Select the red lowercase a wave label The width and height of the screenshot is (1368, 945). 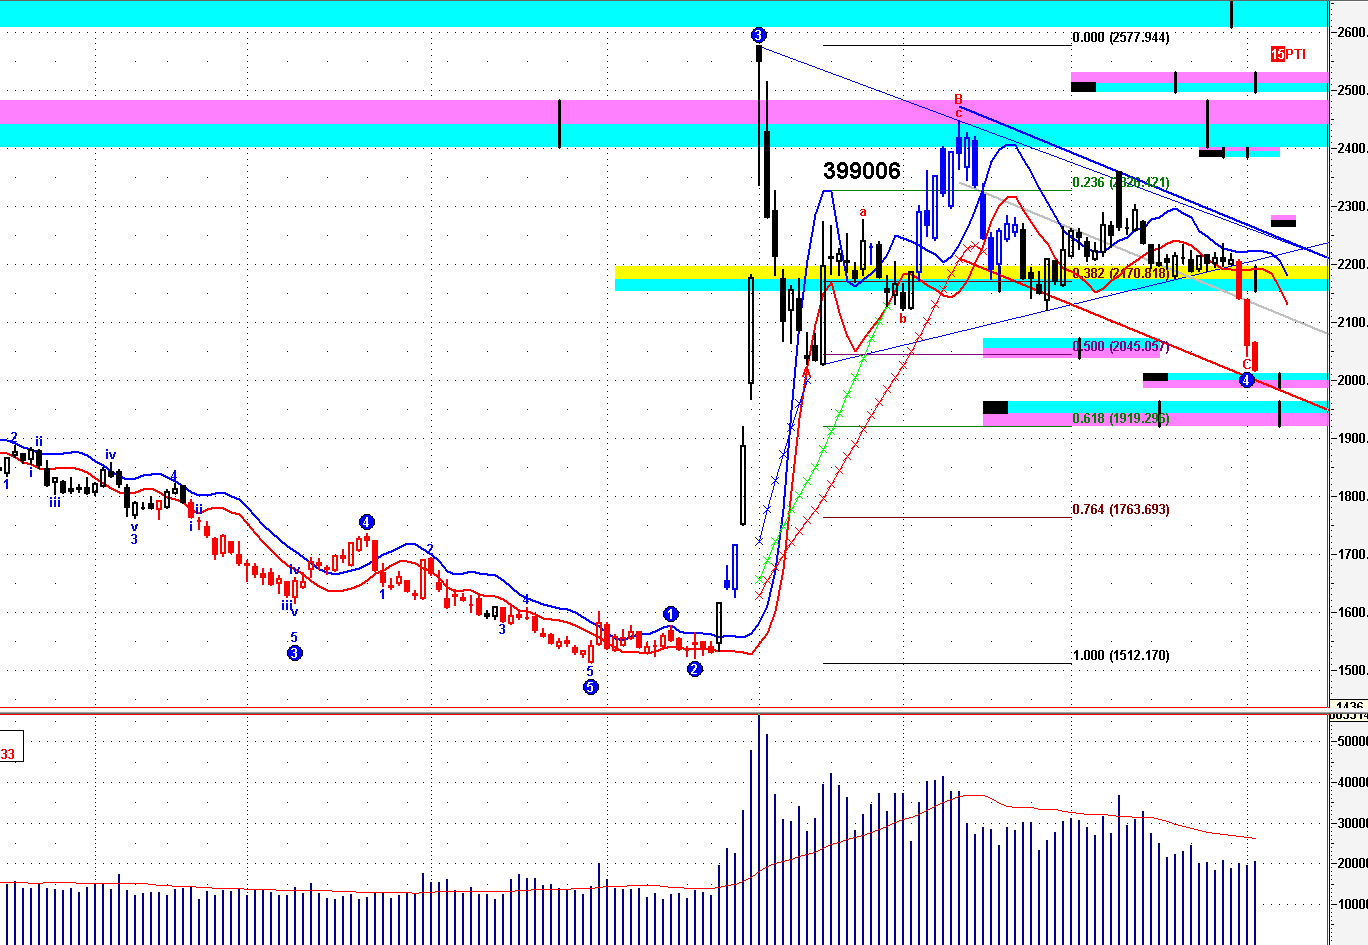(x=863, y=212)
